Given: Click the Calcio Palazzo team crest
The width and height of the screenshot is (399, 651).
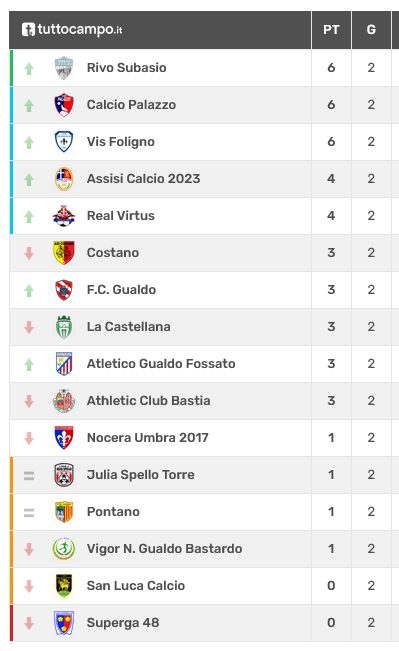Looking at the screenshot, I should (64, 105).
